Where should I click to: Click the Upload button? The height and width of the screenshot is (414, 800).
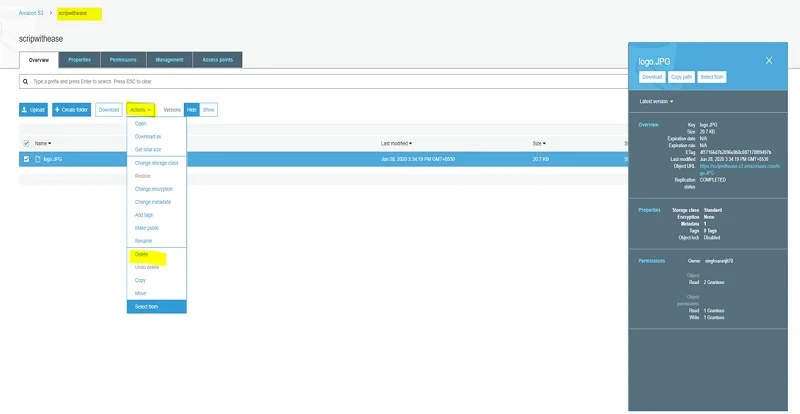pyautogui.click(x=34, y=110)
